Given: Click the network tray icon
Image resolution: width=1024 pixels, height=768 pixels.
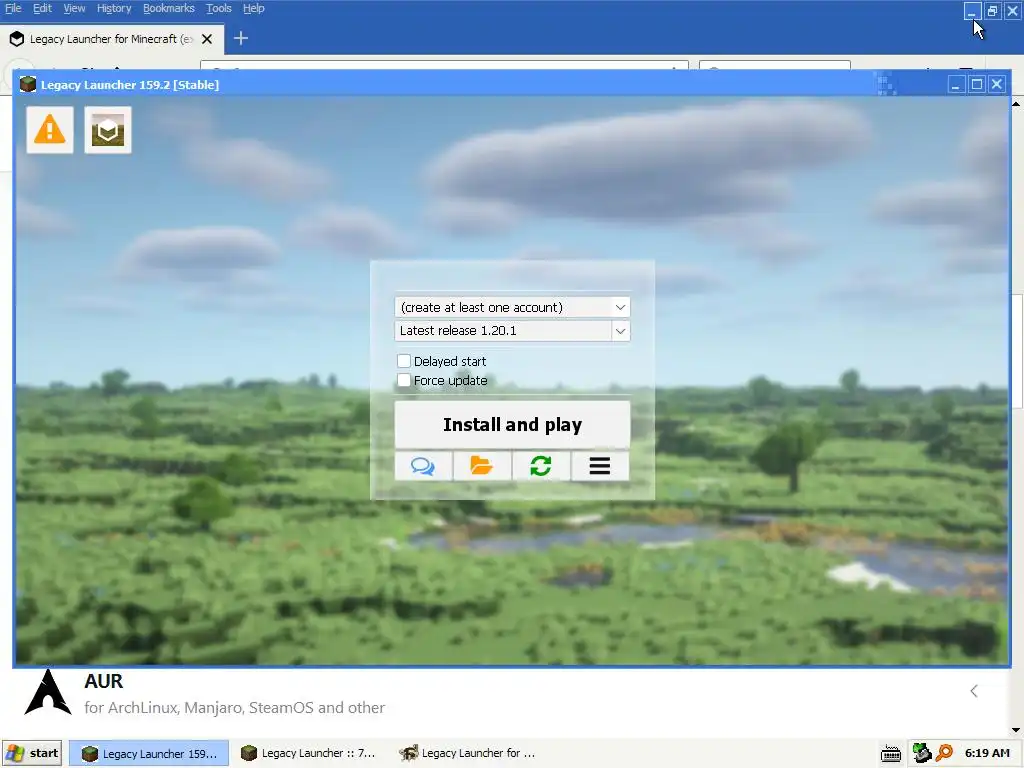Looking at the screenshot, I should 921,753.
